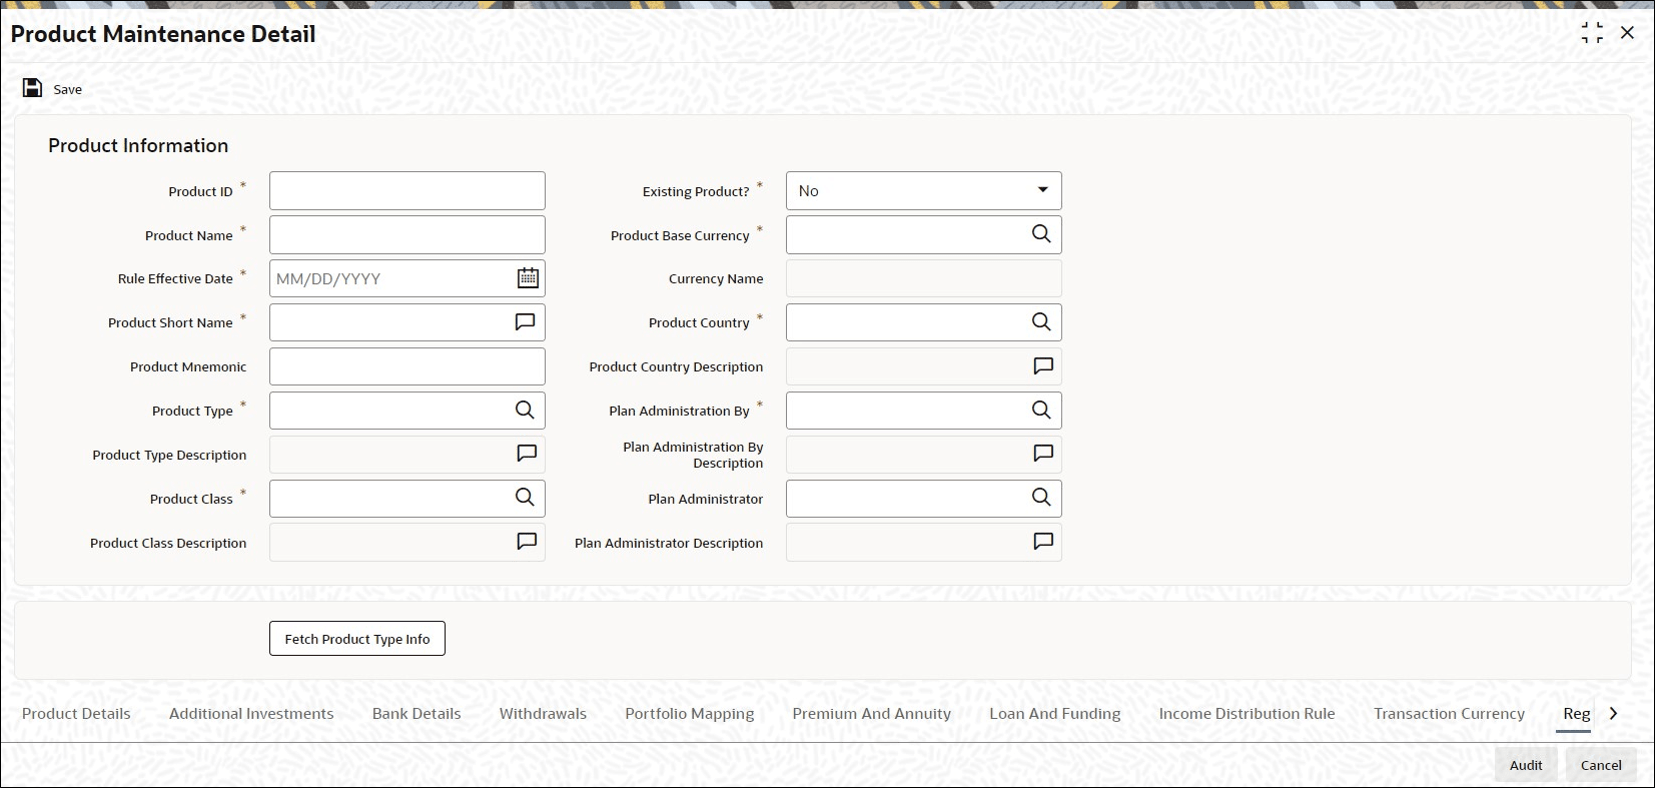This screenshot has height=788, width=1655.
Task: Open calendar picker for Rule Effective Date
Action: (x=528, y=278)
